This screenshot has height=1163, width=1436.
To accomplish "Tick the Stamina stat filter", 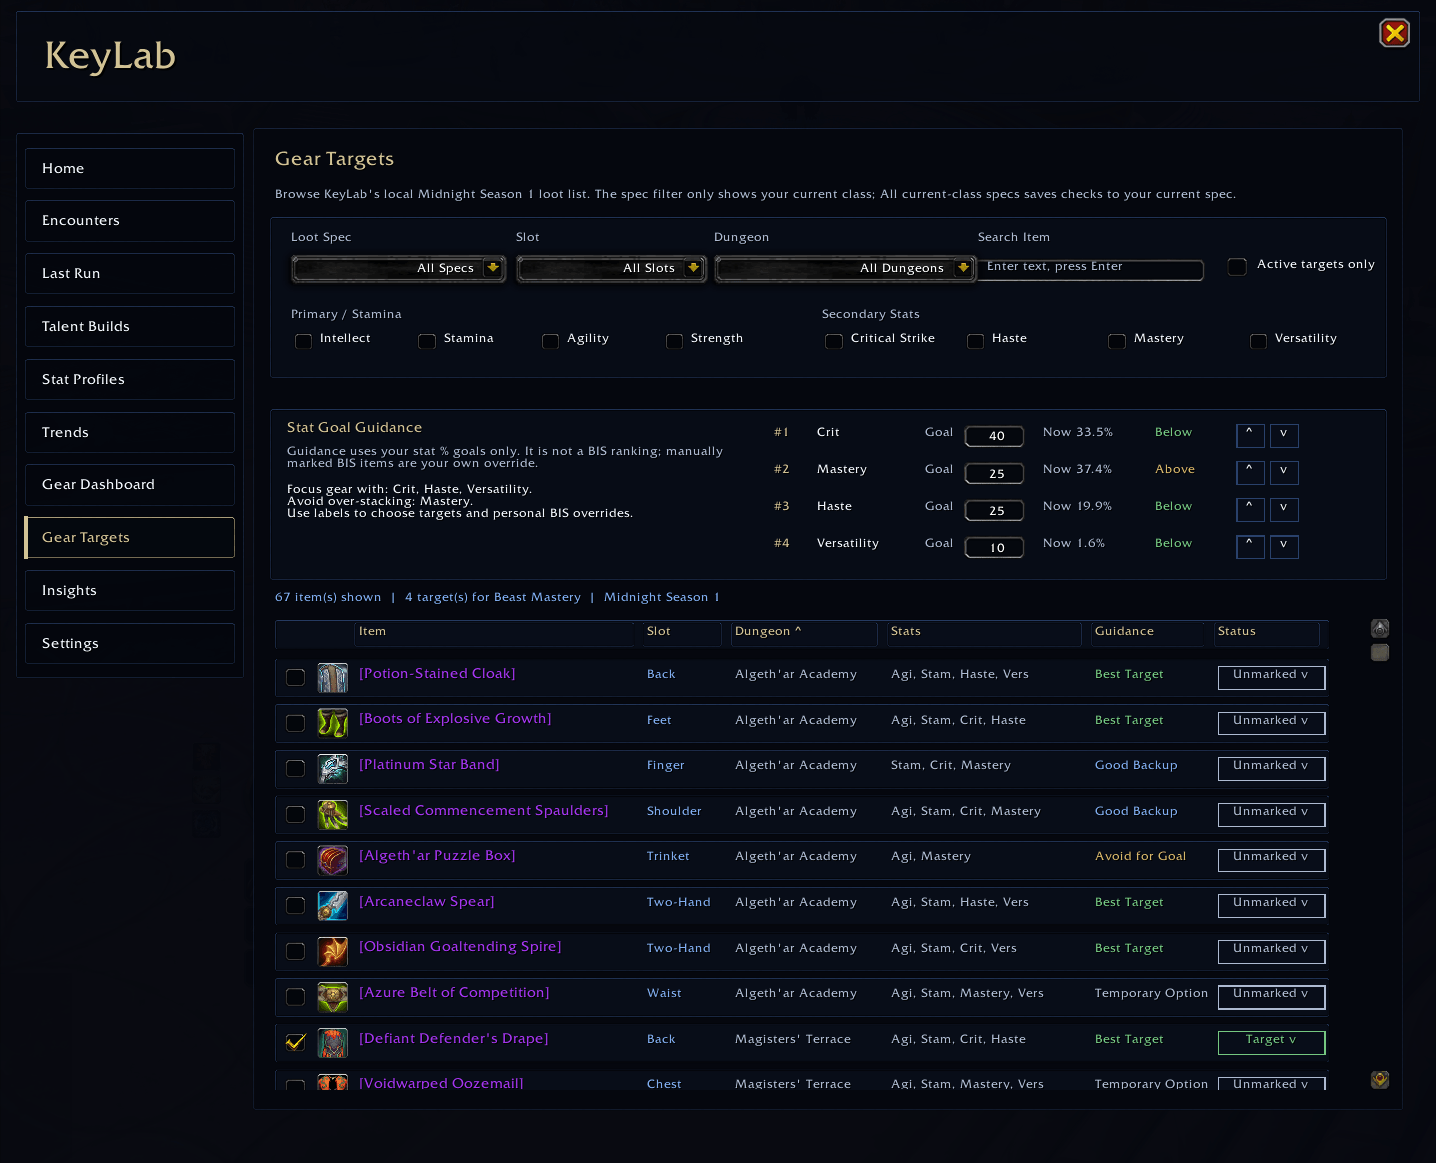I will point(427,341).
